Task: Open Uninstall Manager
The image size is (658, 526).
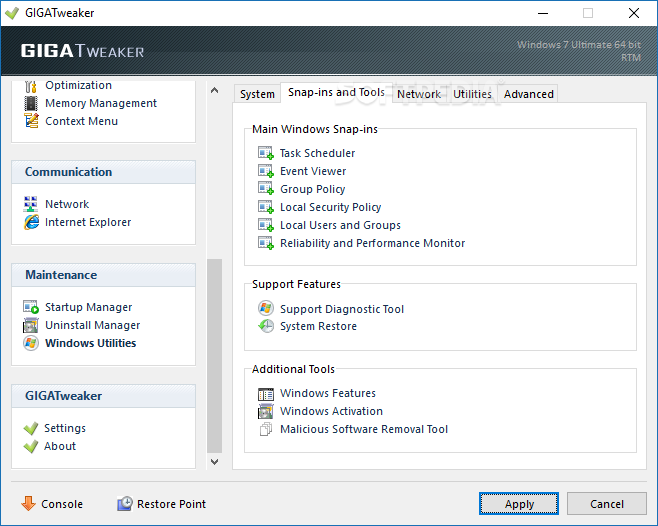Action: pos(92,325)
